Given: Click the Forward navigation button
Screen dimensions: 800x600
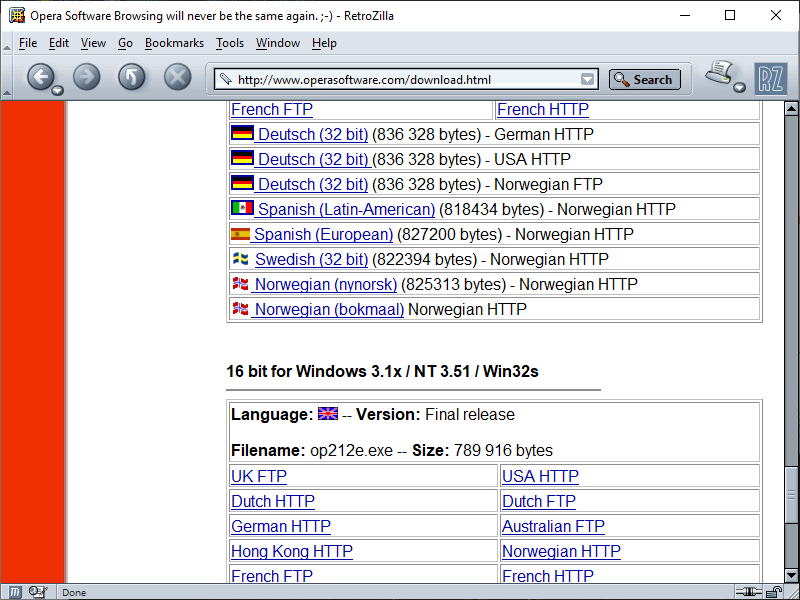Looking at the screenshot, I should pos(87,77).
